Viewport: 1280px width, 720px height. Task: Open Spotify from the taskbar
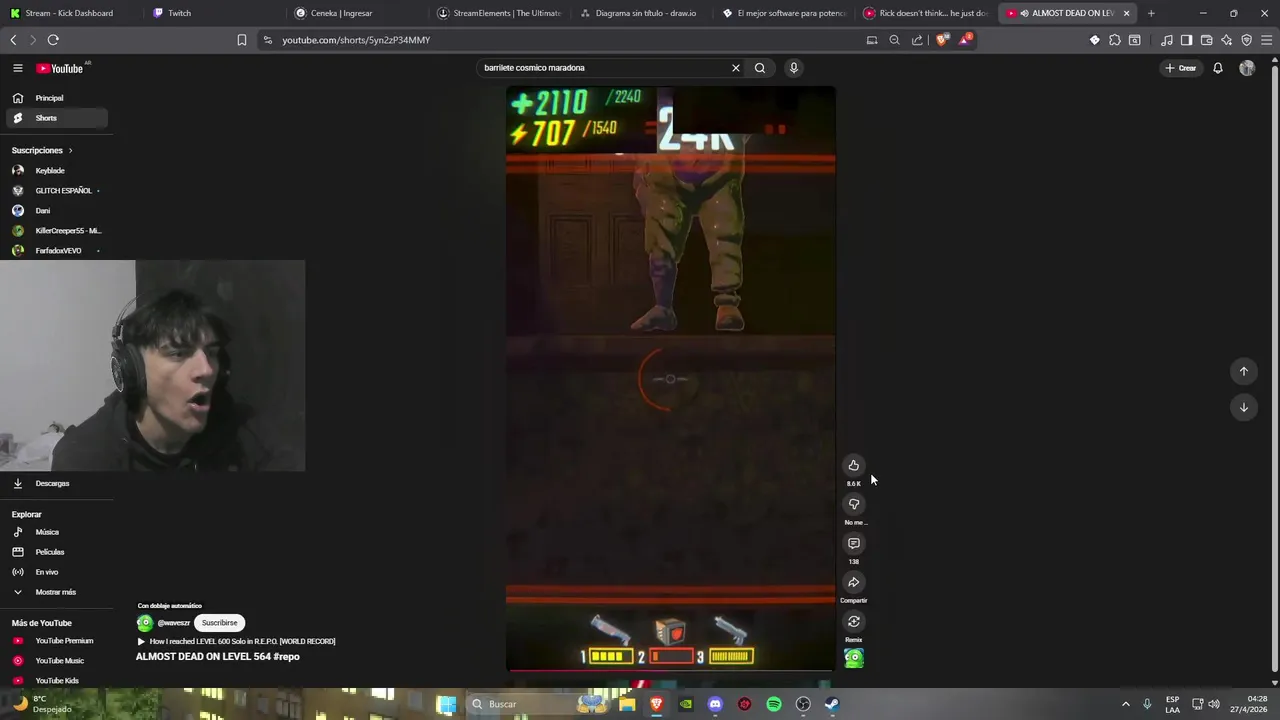point(774,704)
